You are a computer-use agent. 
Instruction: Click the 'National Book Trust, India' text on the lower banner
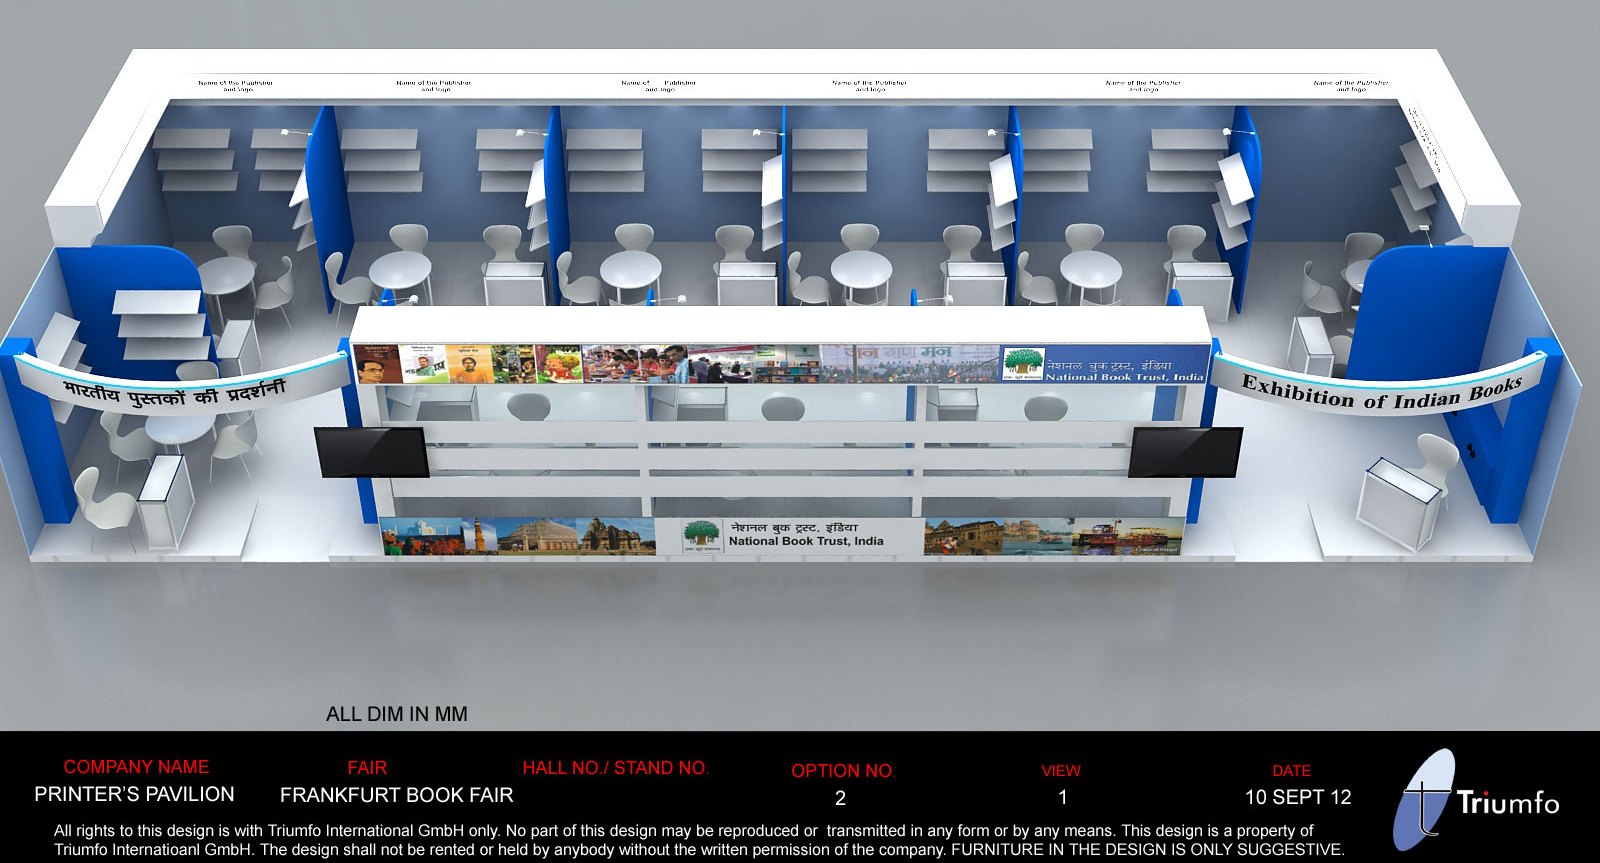click(x=806, y=541)
